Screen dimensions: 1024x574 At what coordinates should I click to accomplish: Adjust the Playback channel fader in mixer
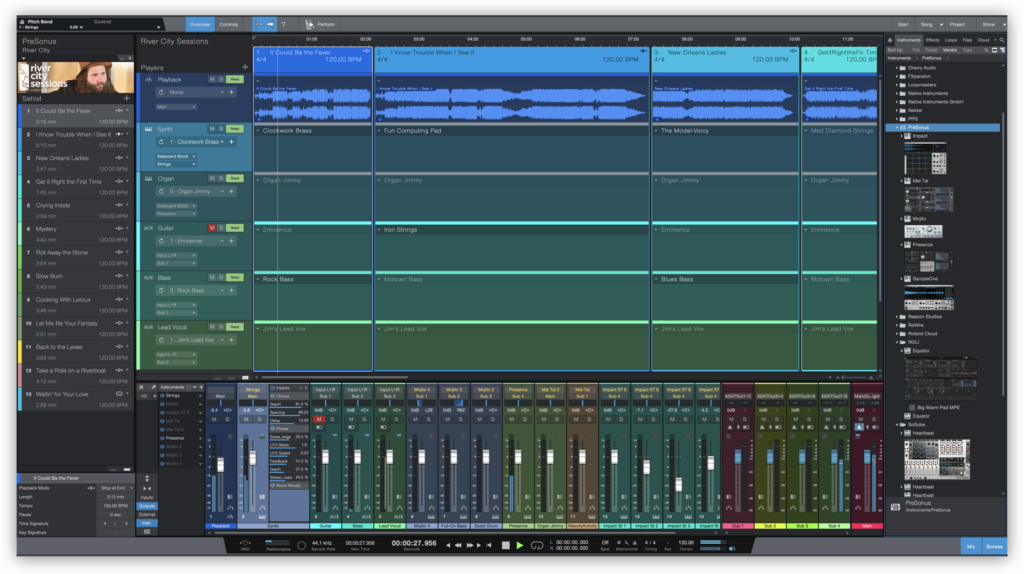(221, 464)
